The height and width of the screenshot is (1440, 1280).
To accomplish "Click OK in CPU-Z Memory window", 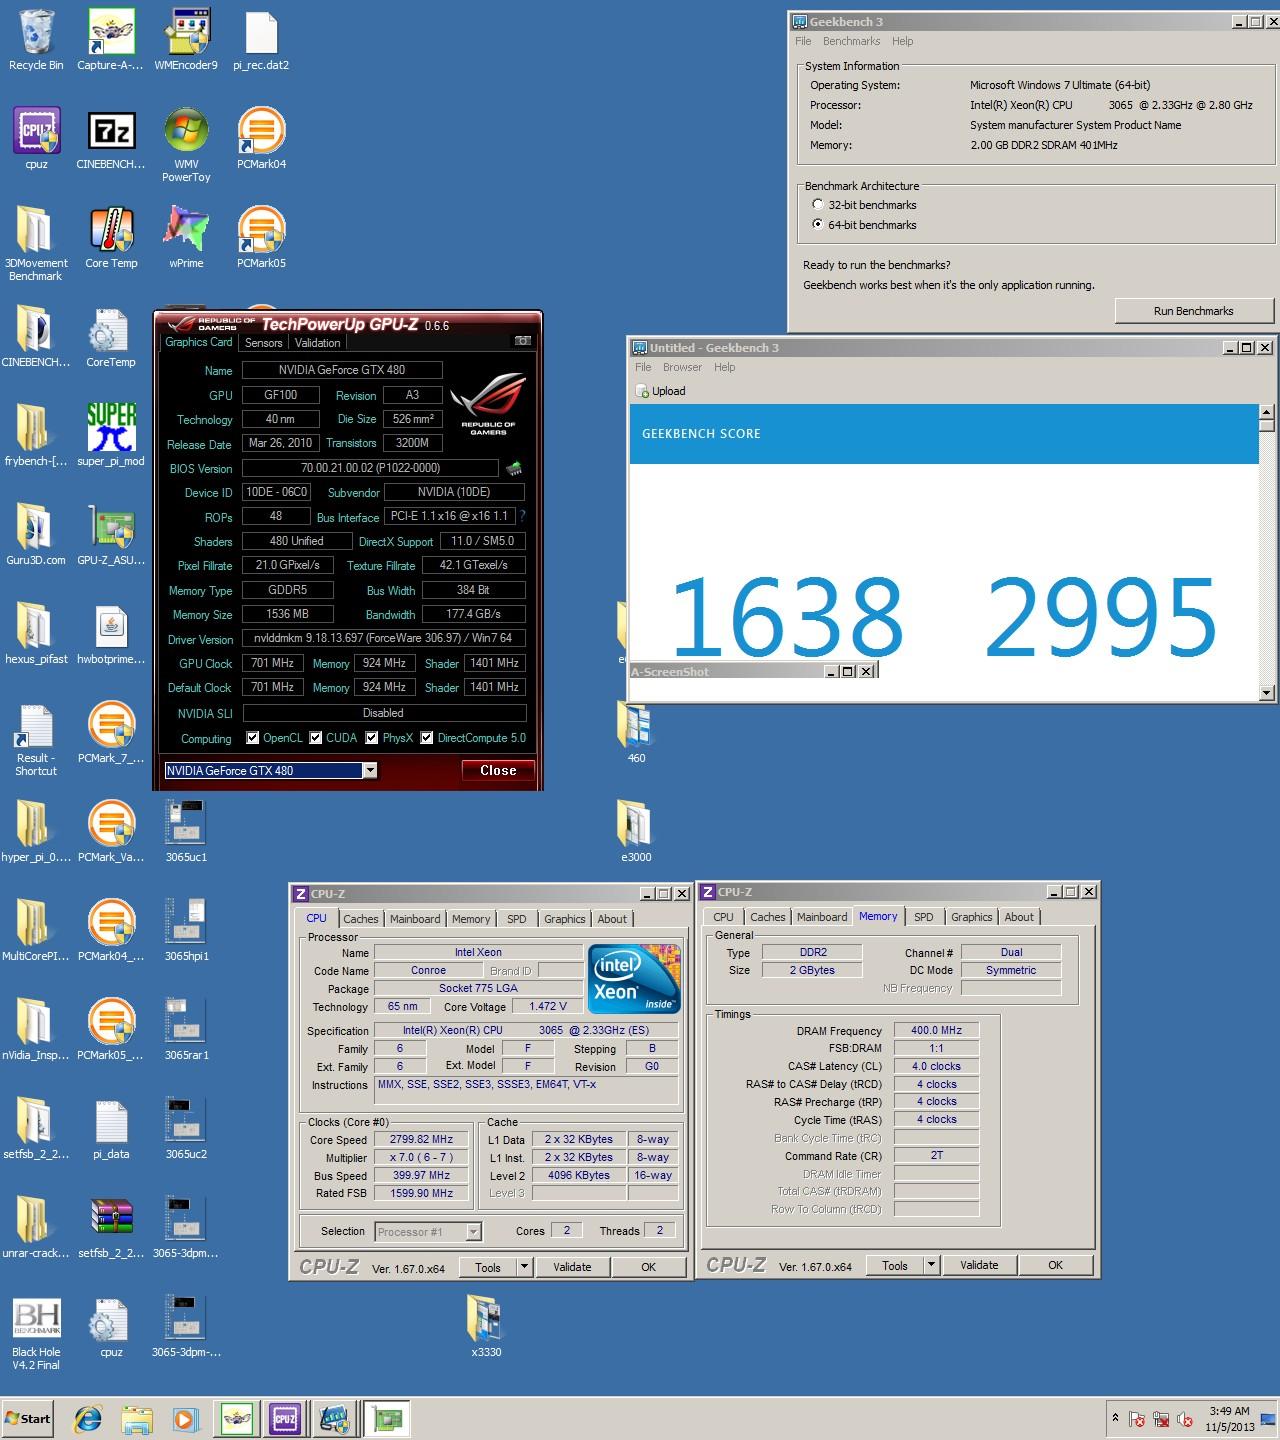I will click(1055, 1265).
